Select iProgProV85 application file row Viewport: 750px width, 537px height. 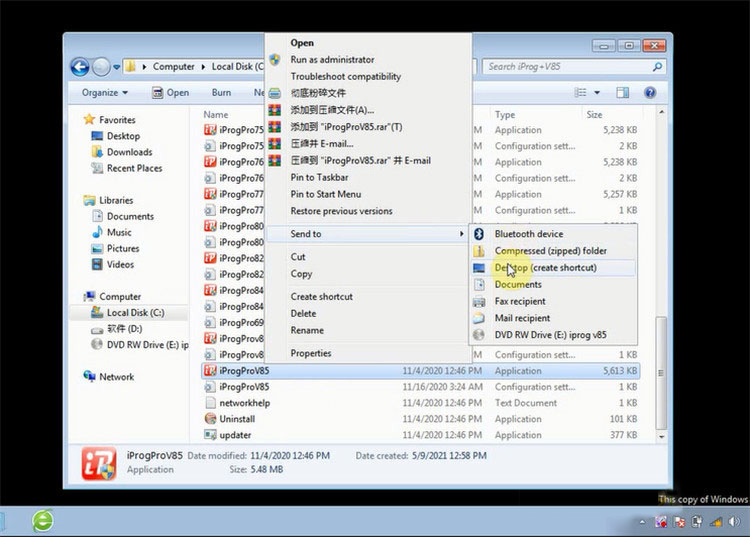(x=420, y=371)
